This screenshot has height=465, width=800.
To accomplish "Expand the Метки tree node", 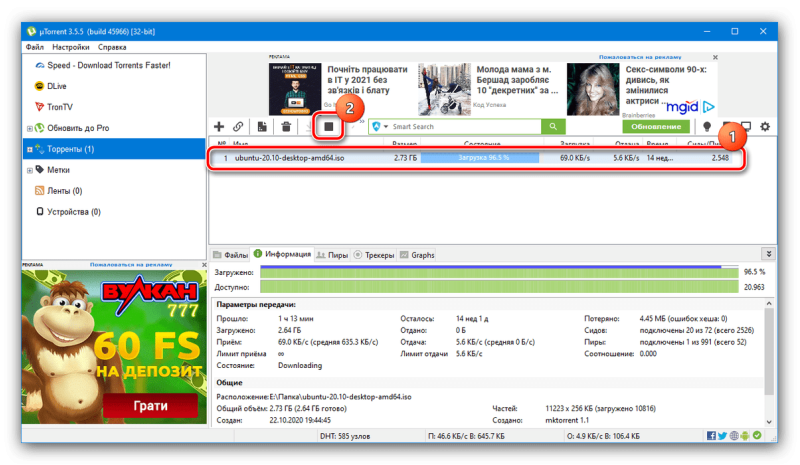I will (30, 170).
